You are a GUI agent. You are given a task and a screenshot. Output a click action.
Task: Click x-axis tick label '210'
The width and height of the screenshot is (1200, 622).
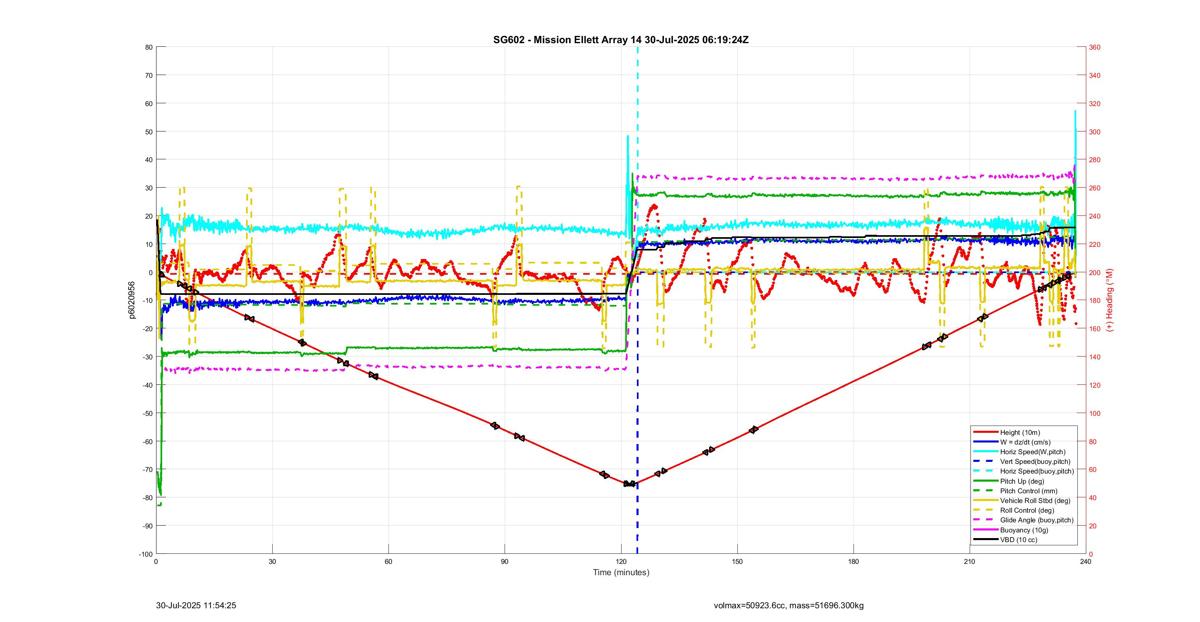969,561
